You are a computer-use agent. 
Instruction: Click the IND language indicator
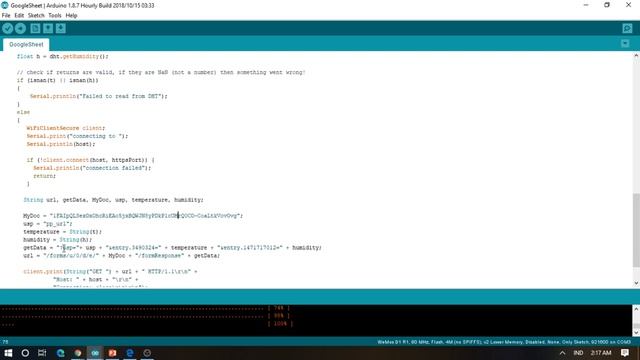click(x=578, y=353)
